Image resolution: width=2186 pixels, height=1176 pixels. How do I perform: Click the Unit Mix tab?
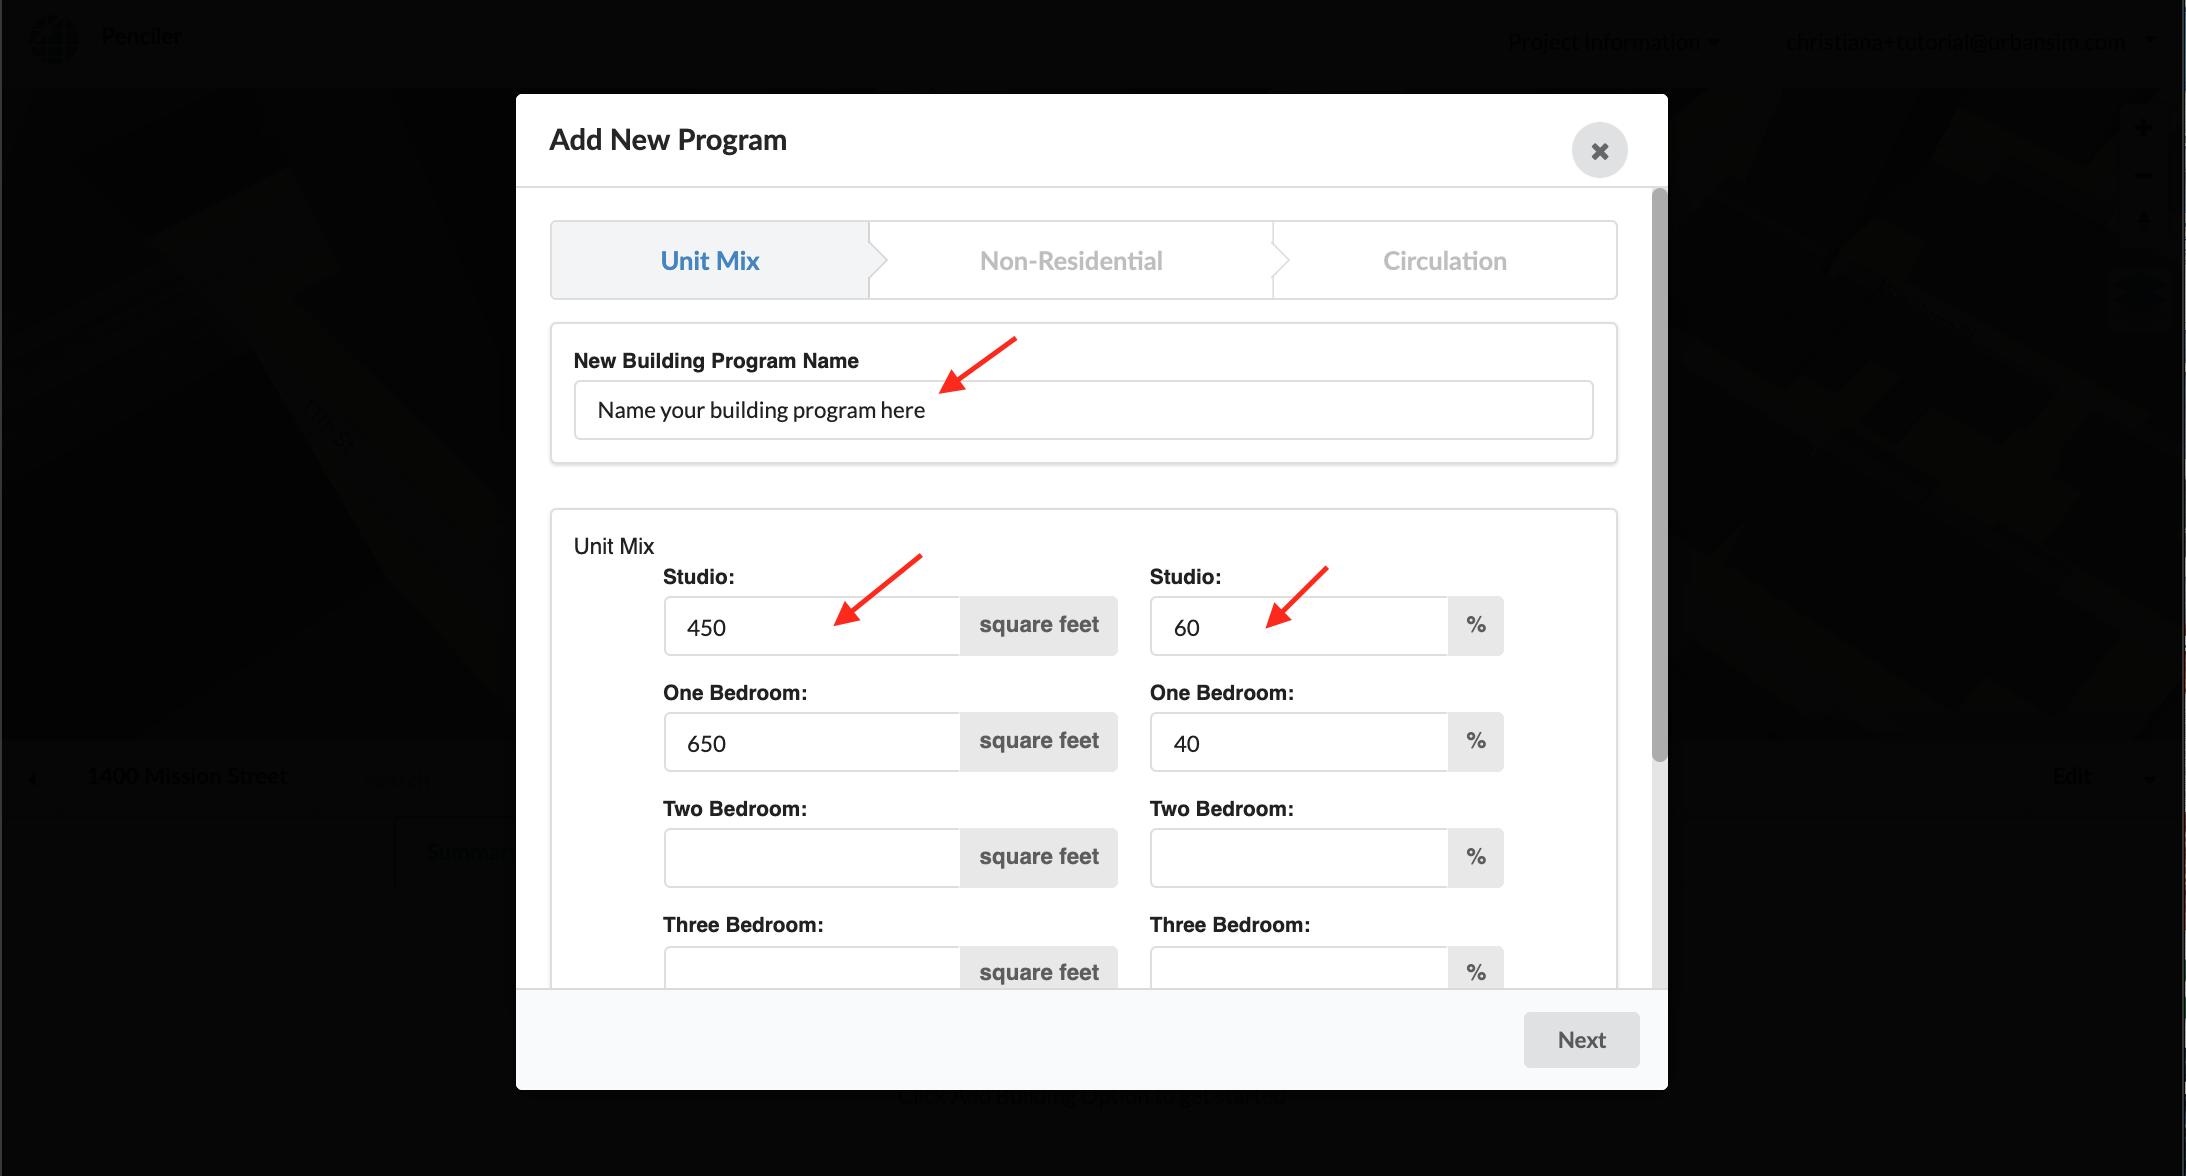[x=708, y=261]
